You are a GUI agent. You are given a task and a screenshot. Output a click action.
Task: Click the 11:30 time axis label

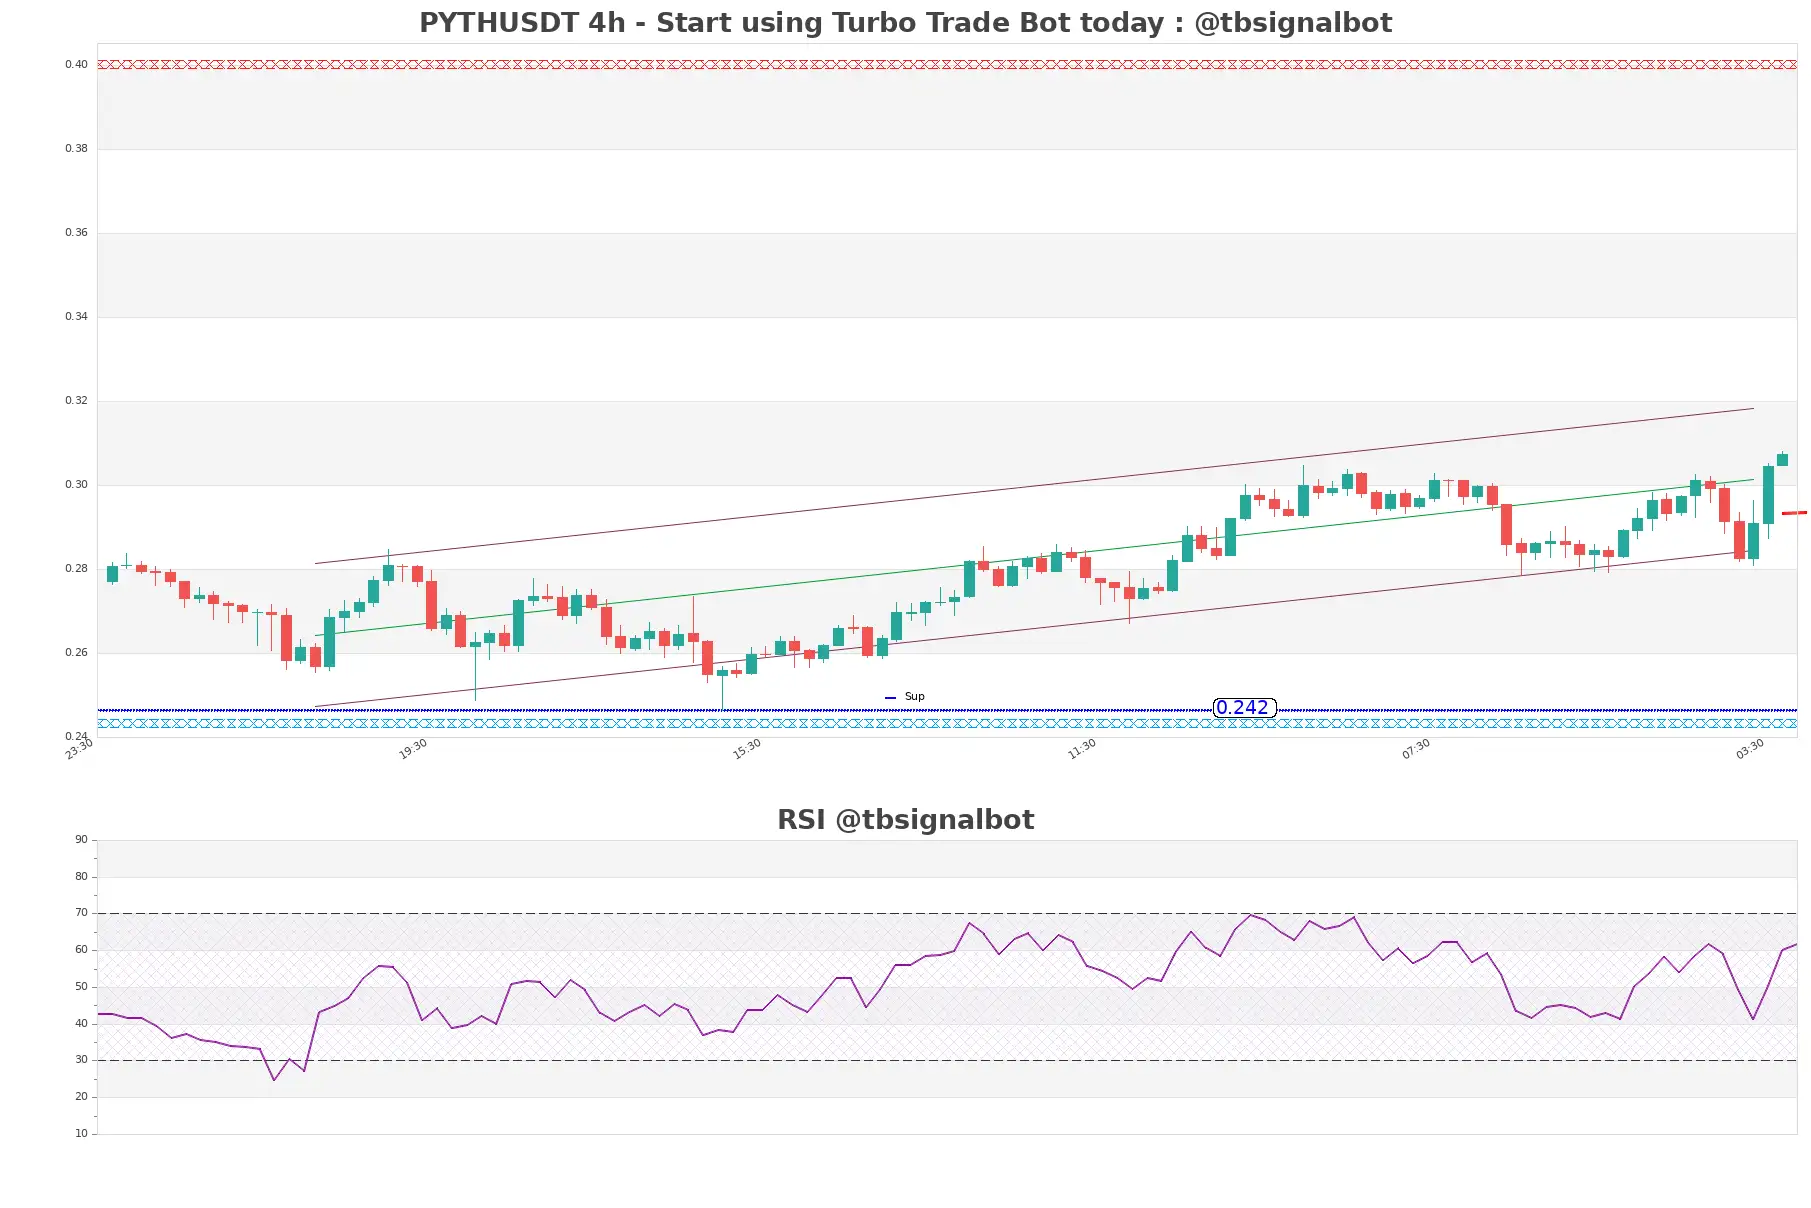[1082, 749]
